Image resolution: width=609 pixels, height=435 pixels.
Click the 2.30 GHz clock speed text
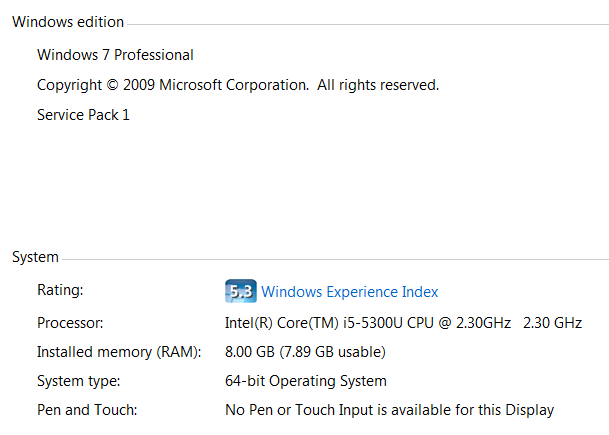coord(552,323)
